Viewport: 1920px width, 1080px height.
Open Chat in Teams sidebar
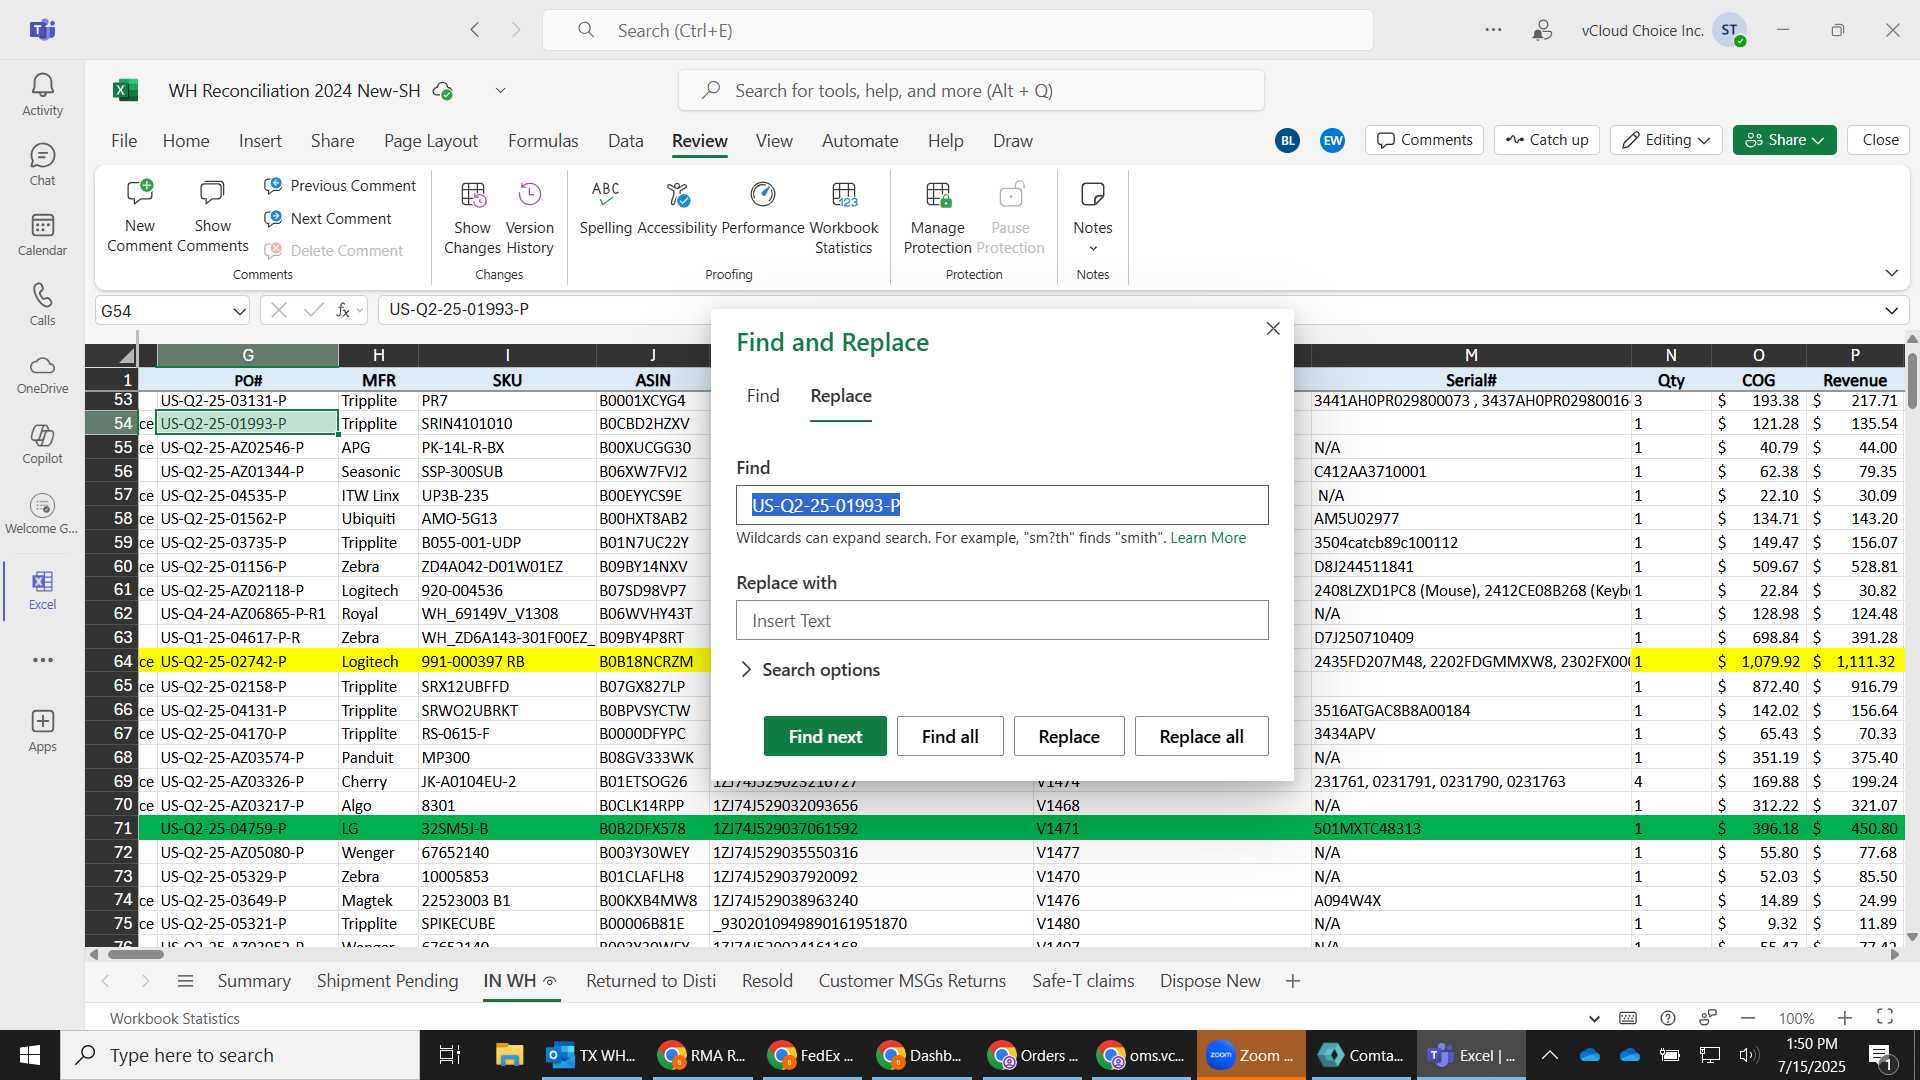point(42,165)
